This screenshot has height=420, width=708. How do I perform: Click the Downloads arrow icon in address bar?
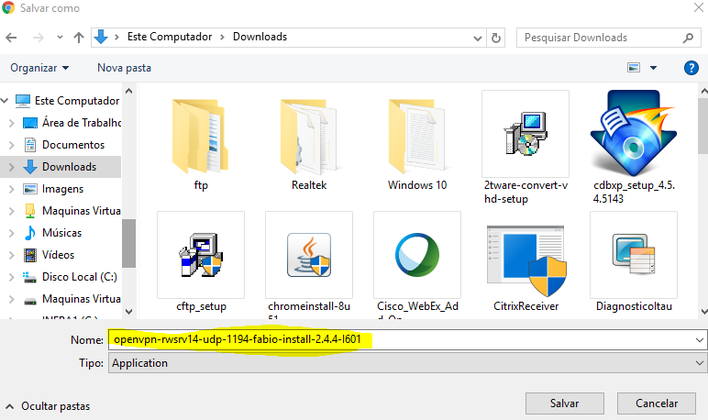[x=101, y=37]
